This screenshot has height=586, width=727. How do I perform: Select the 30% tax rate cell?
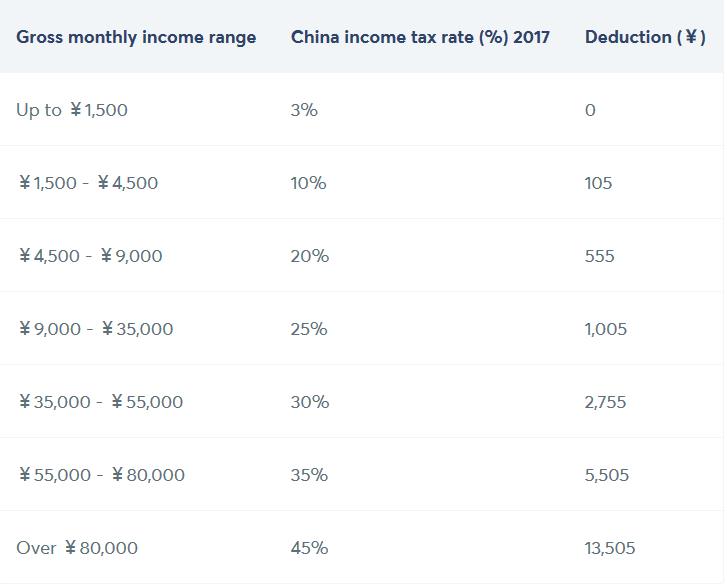click(x=309, y=402)
